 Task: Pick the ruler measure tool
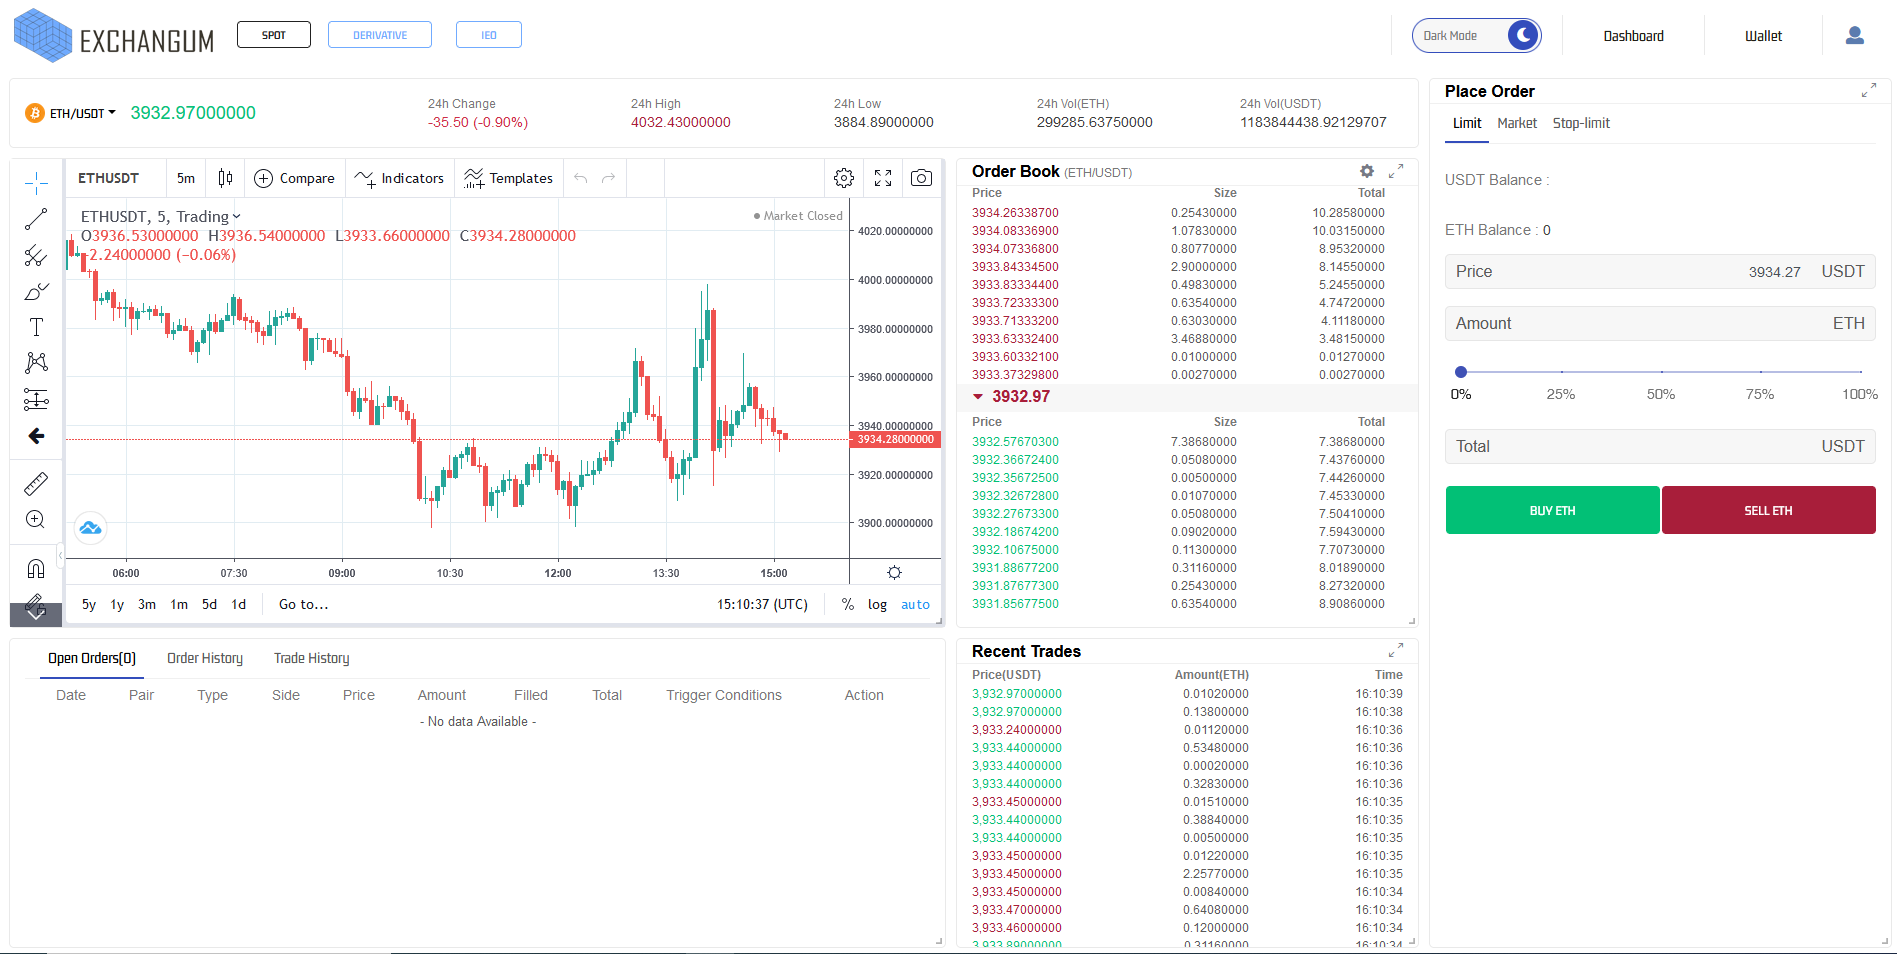(36, 484)
